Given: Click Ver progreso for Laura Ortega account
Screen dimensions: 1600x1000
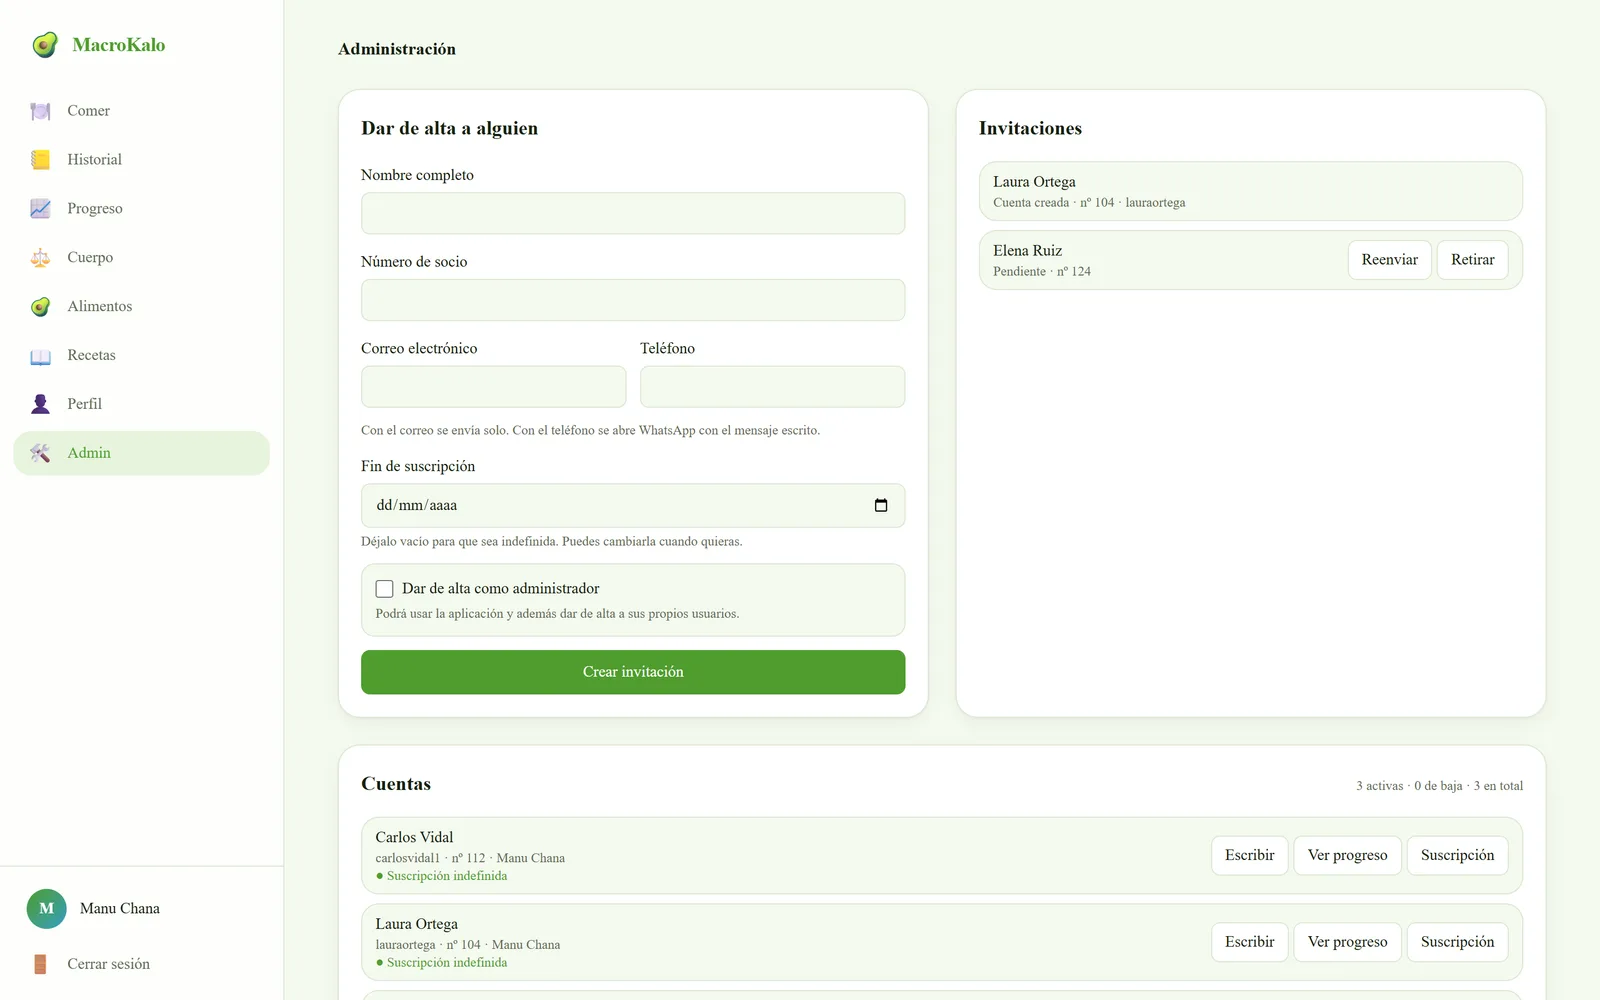Looking at the screenshot, I should click(x=1347, y=942).
